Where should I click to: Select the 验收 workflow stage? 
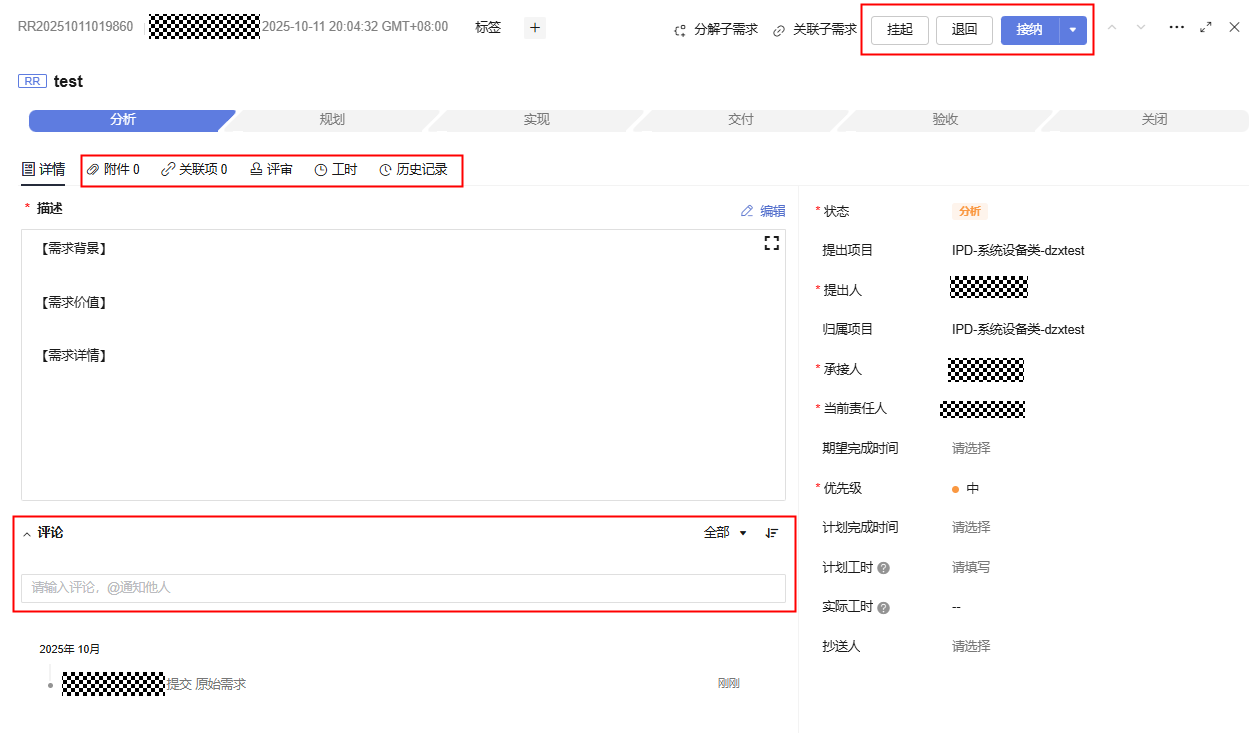pos(945,120)
